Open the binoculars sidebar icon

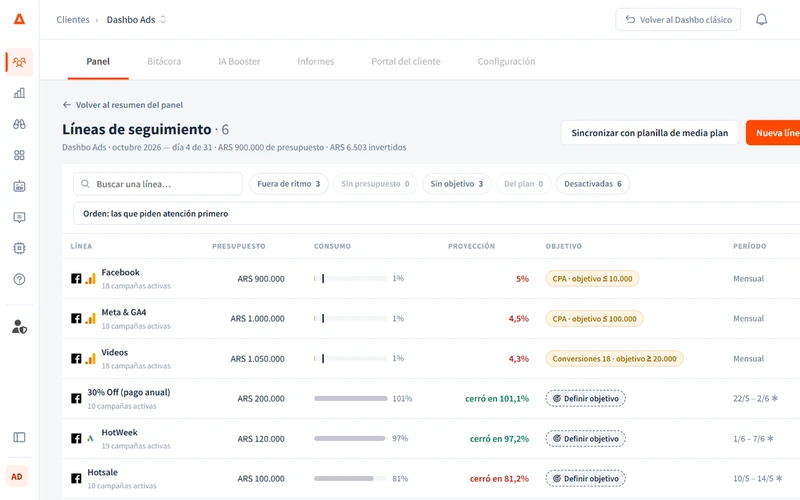tap(19, 124)
